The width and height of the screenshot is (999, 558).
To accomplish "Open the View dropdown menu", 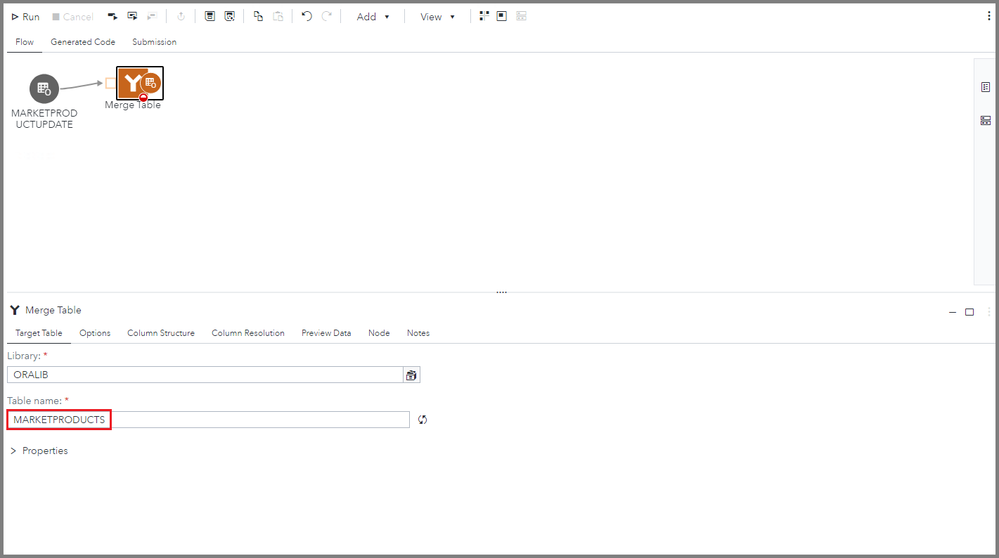I will tap(437, 17).
